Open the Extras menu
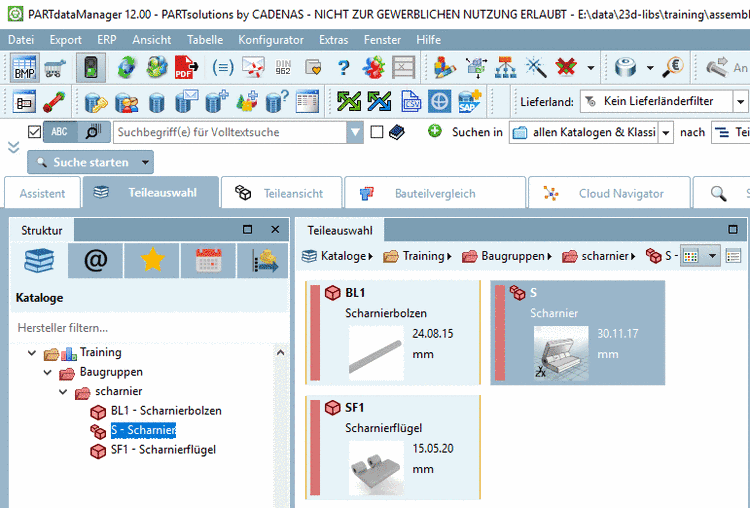The image size is (750, 508). 333,40
